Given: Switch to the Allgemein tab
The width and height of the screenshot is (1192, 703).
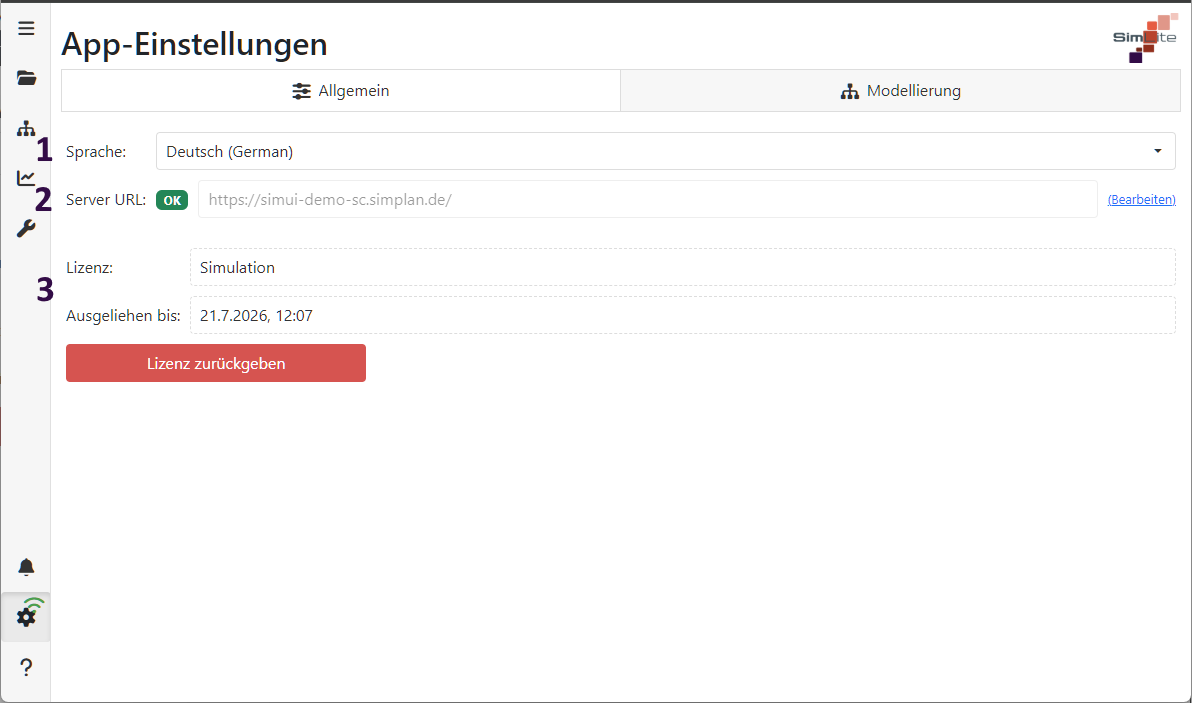Looking at the screenshot, I should click(341, 91).
